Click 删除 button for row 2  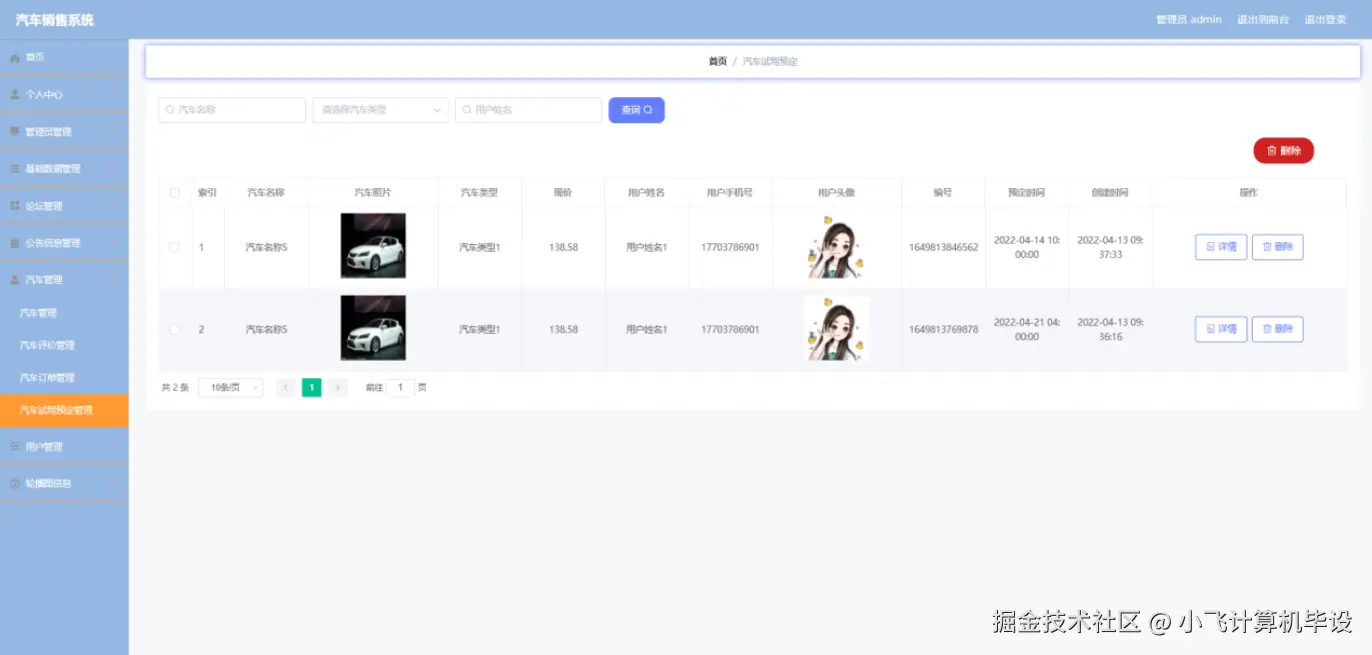pos(1278,329)
